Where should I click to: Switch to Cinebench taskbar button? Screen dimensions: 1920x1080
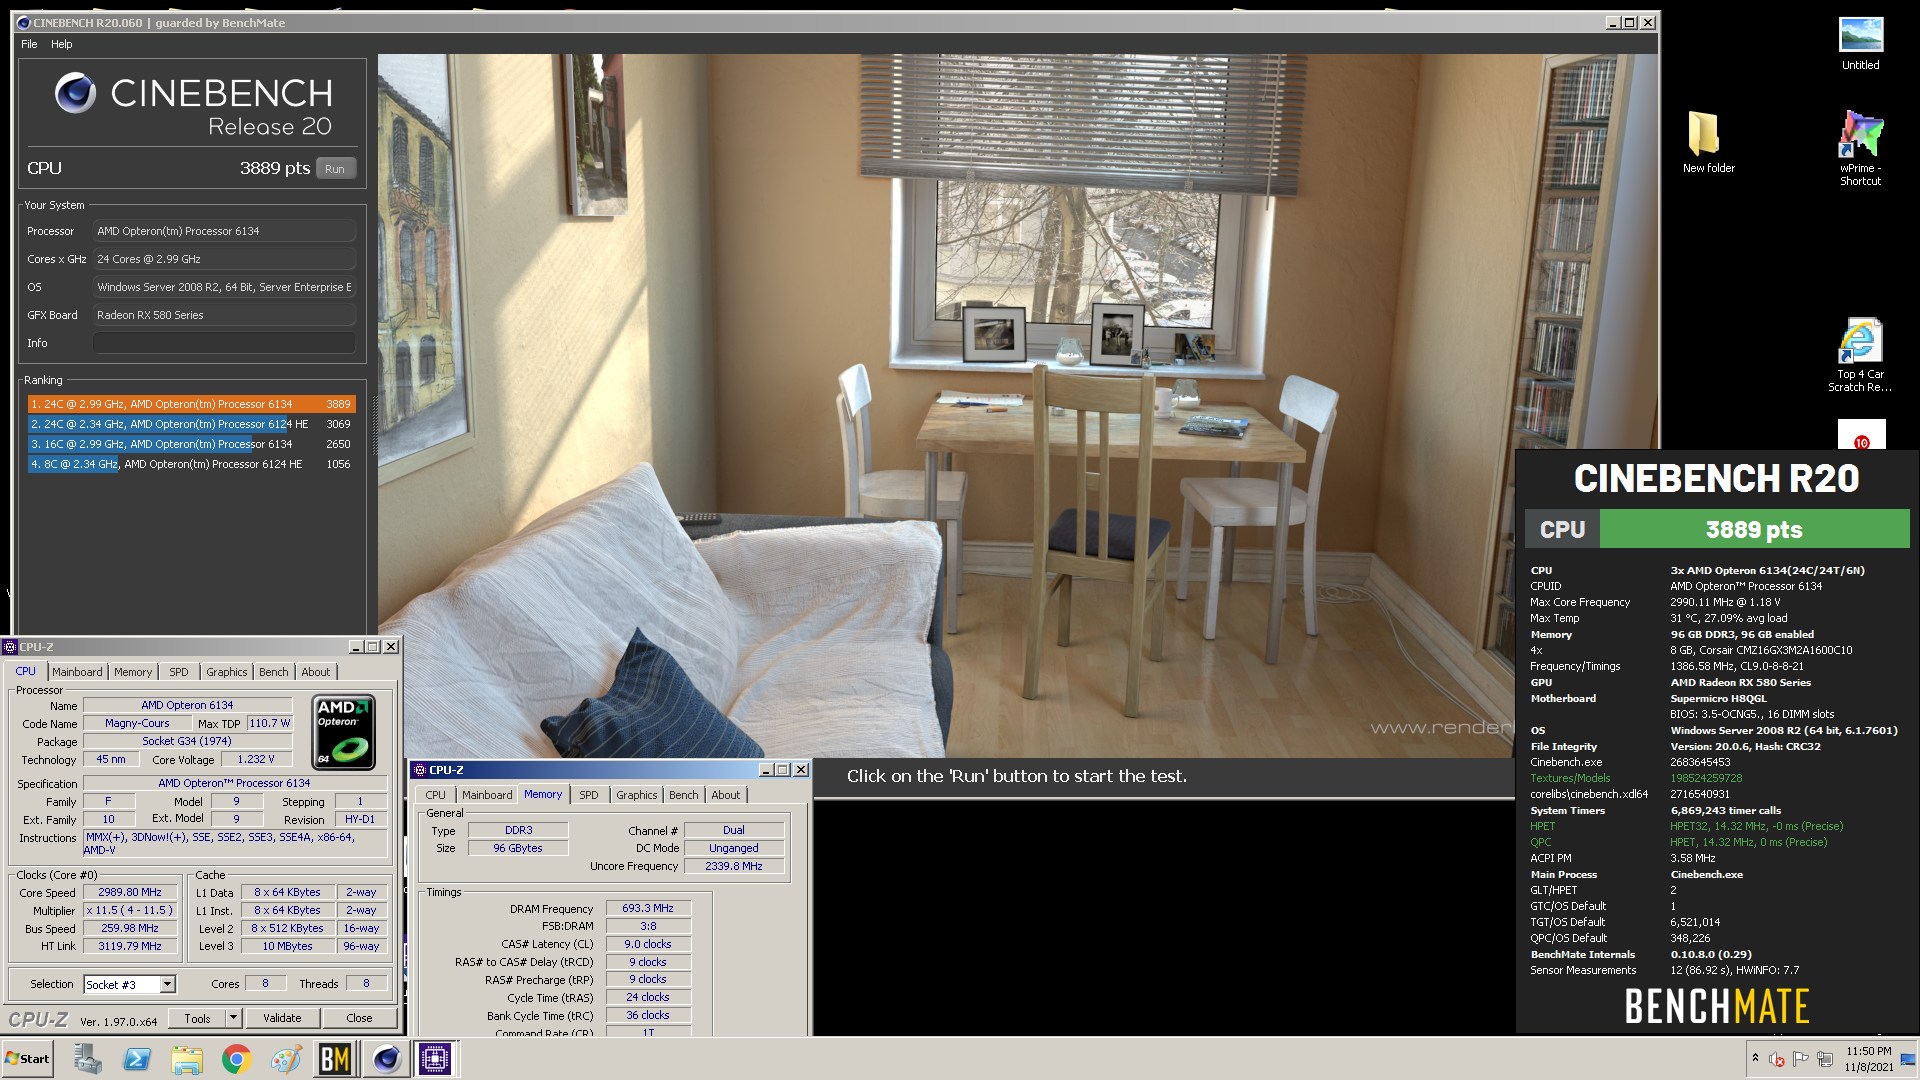[x=386, y=1059]
